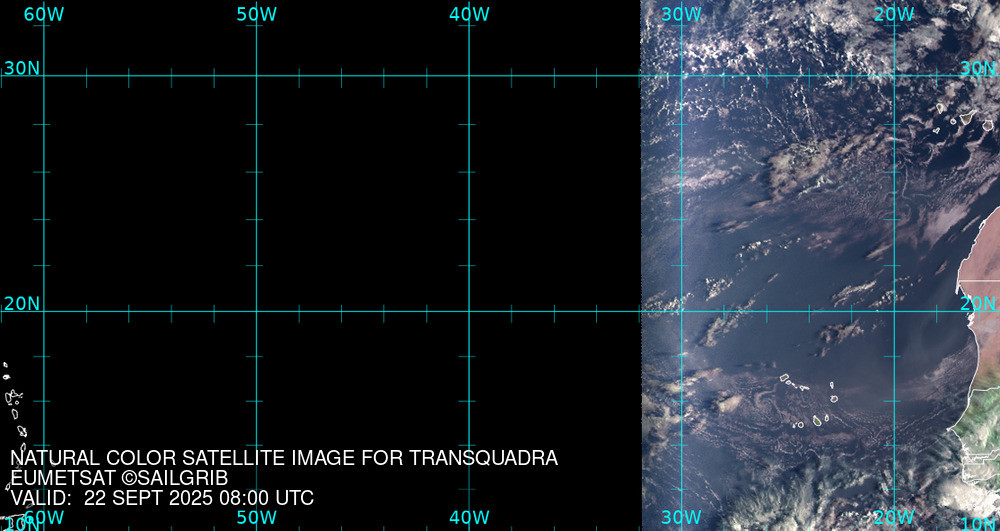Click the grid intersection of 50W and 20N
This screenshot has height=531, width=1000.
coord(257,311)
